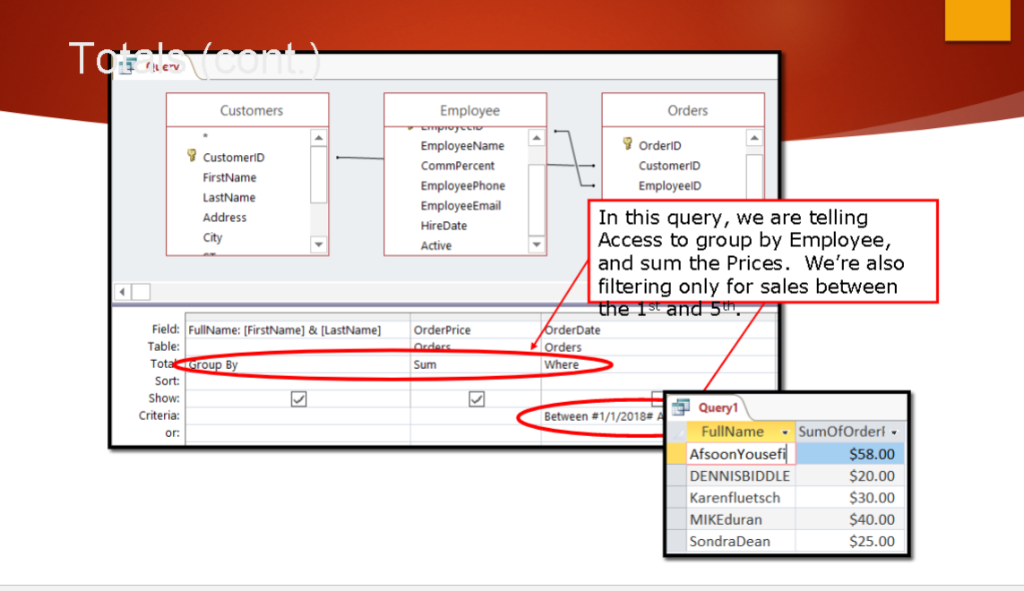Toggle the Show checkbox under OrderPrice column
Screen dimensions: 1024x591
point(477,398)
